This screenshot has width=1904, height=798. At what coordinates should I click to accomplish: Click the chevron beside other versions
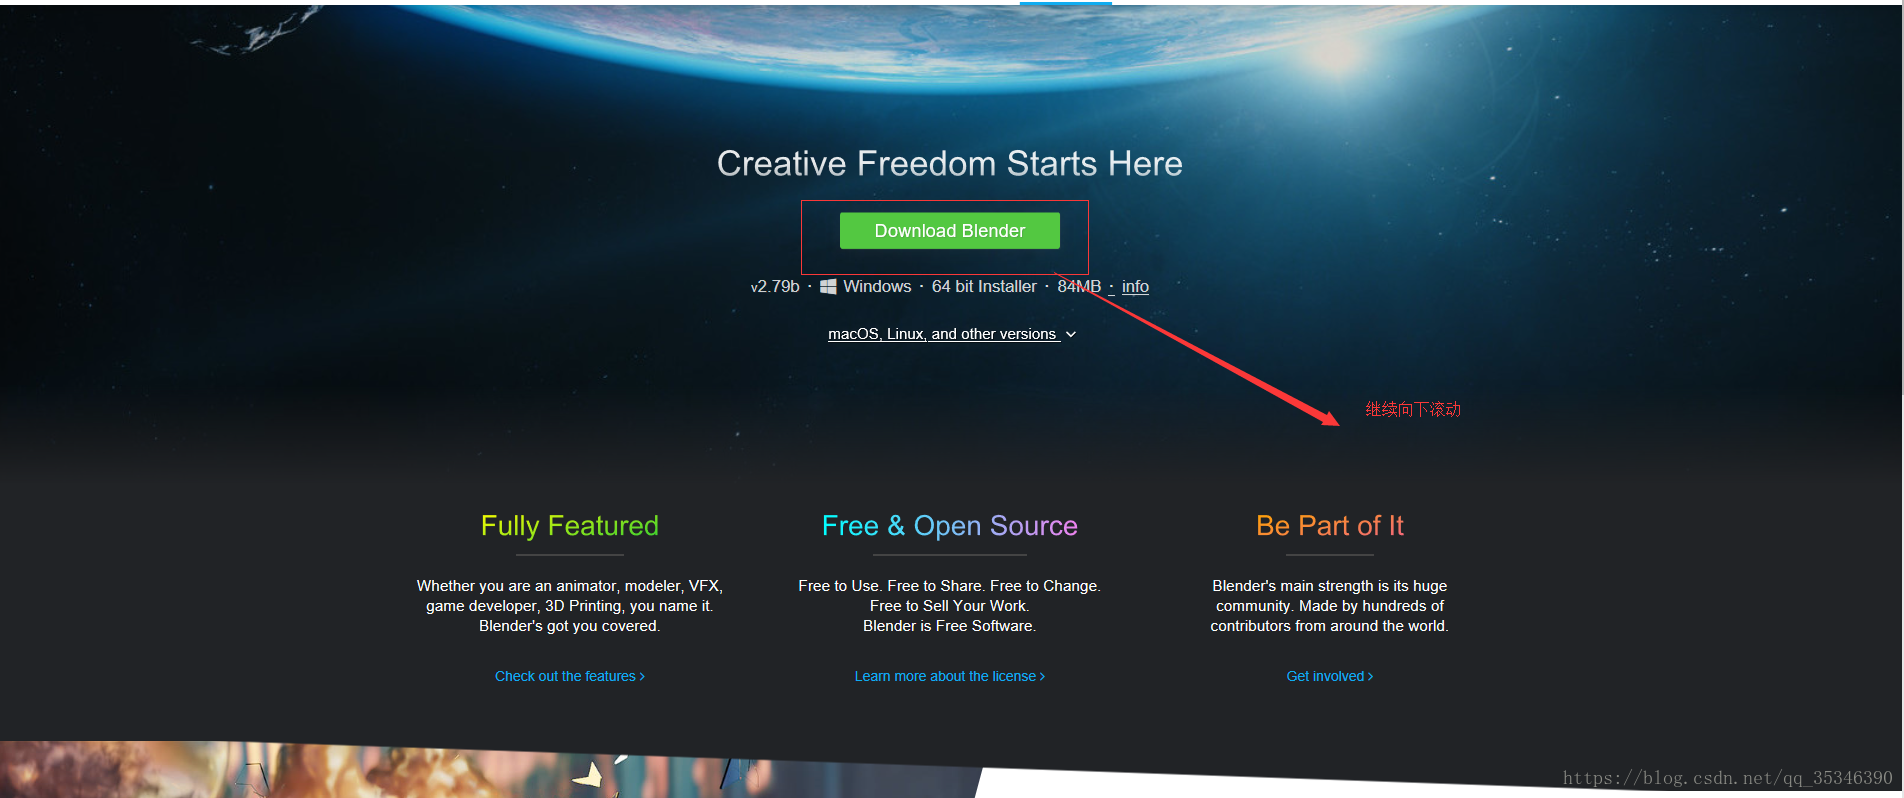point(1071,334)
